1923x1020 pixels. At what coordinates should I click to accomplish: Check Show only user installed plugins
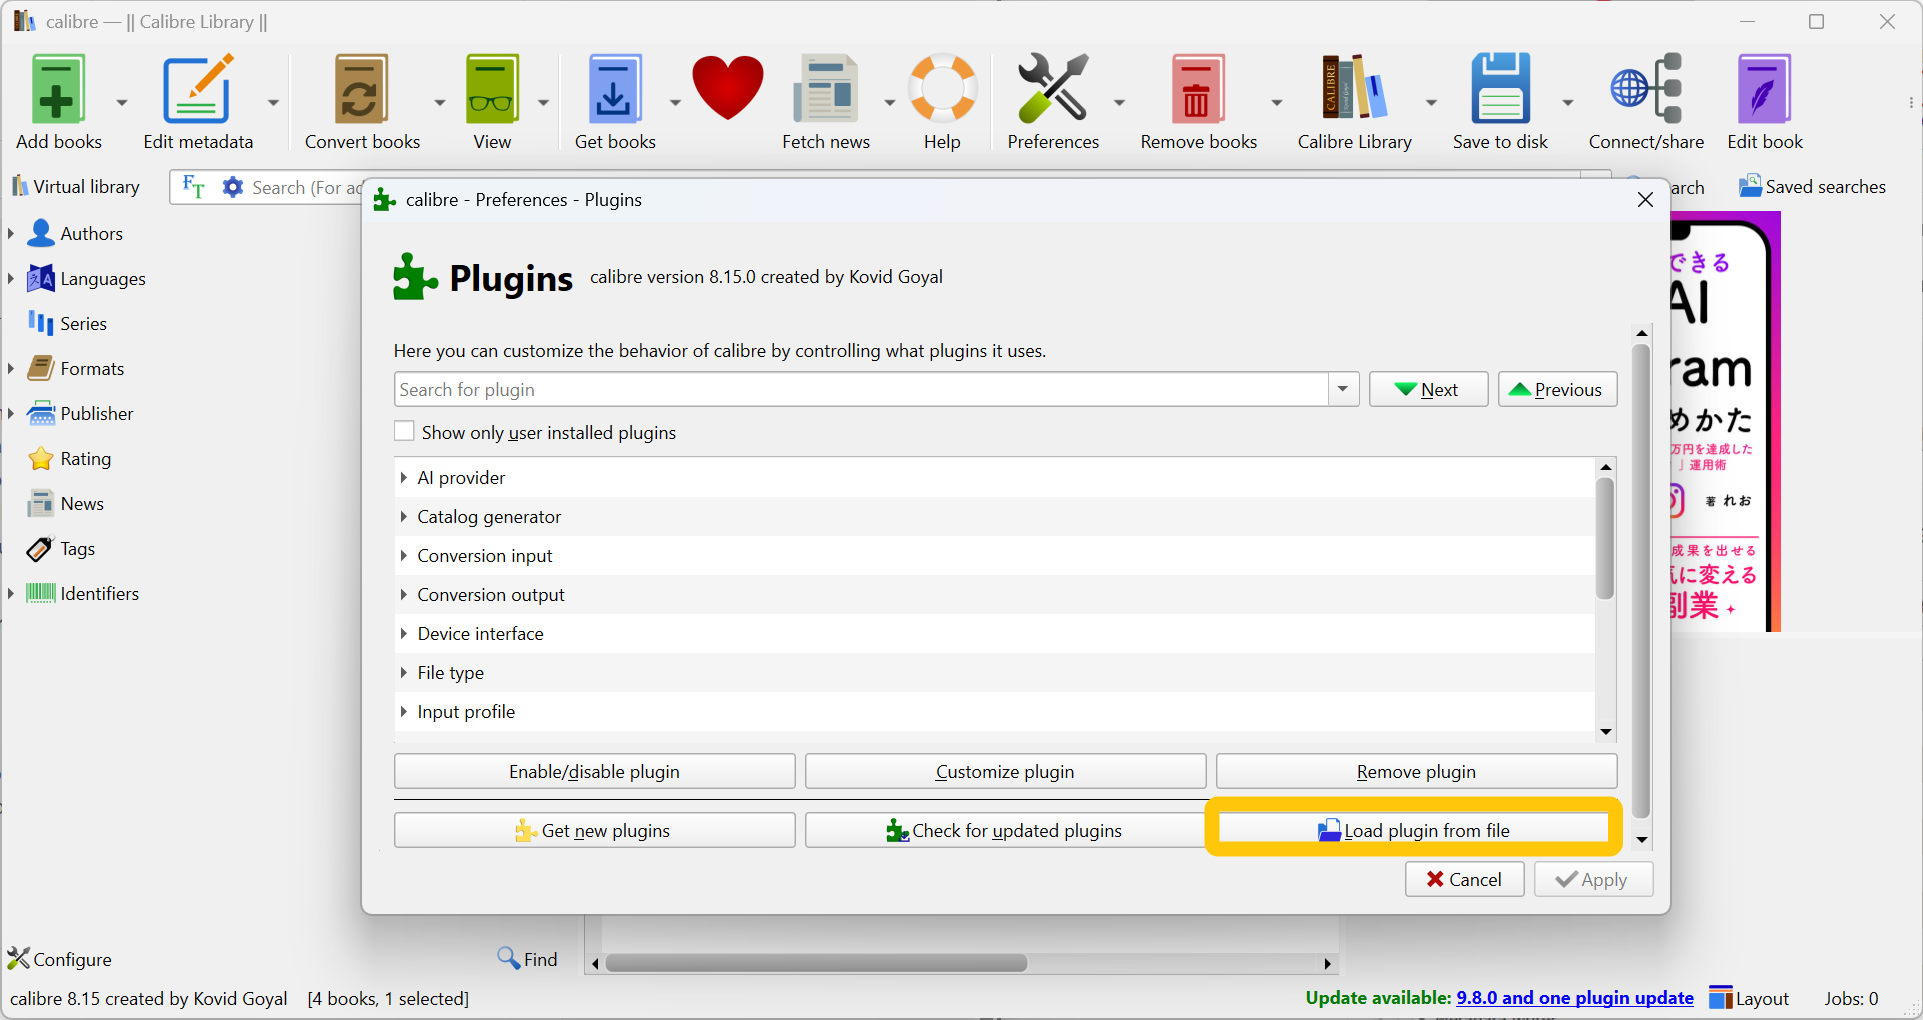click(404, 432)
